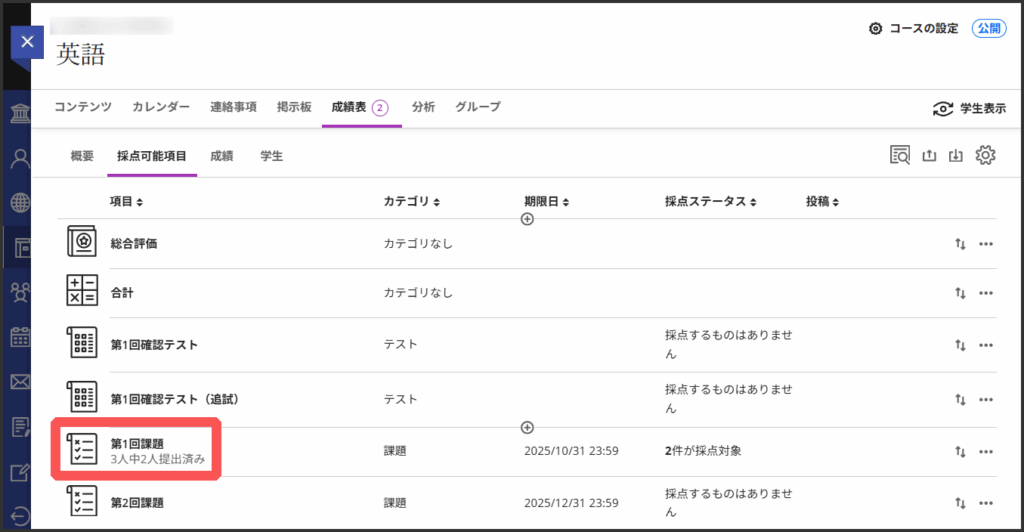Open more options for 総合評価 row
The image size is (1024, 532).
986,244
